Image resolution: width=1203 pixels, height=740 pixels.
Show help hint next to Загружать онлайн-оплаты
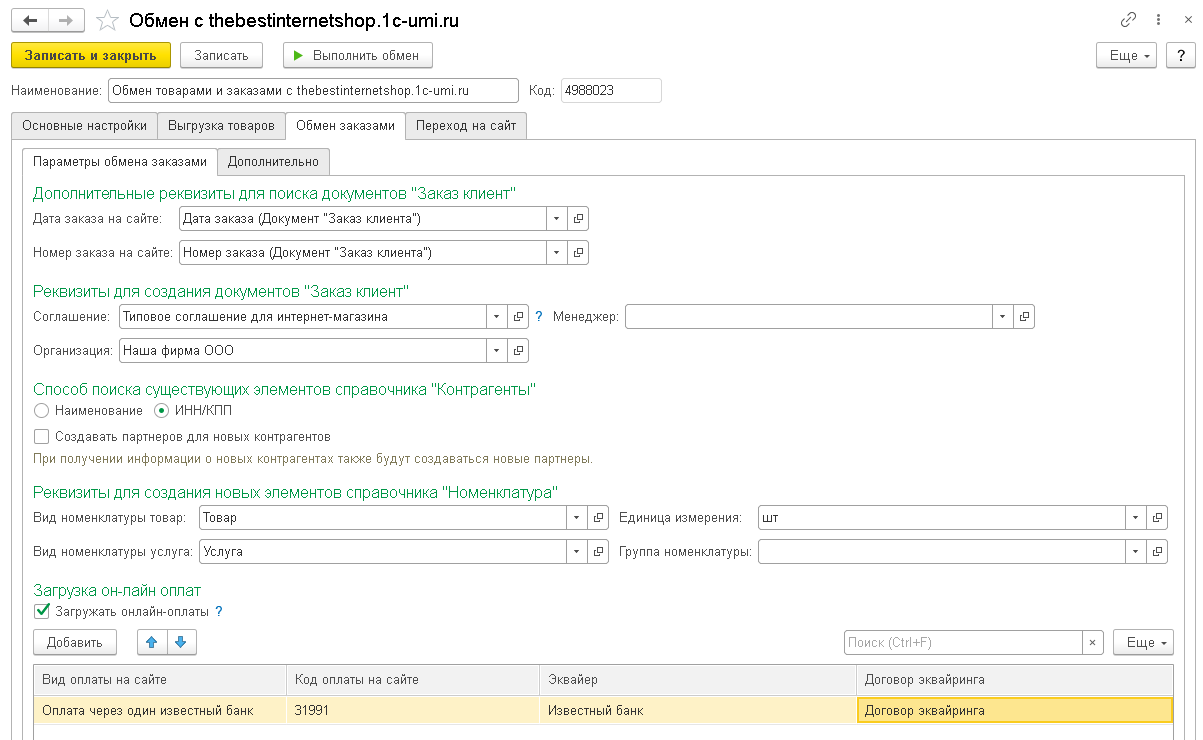(x=219, y=611)
